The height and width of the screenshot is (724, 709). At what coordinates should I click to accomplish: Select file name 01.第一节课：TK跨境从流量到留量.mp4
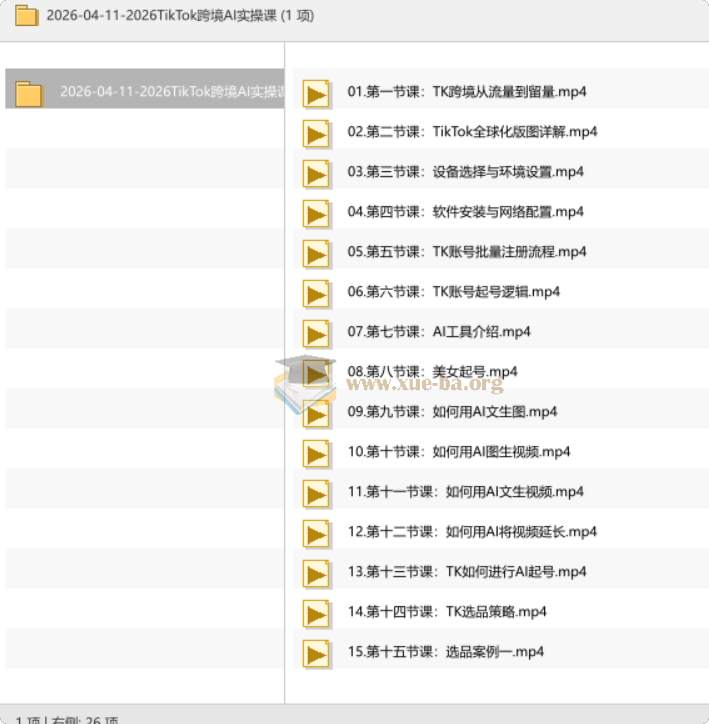click(x=467, y=91)
